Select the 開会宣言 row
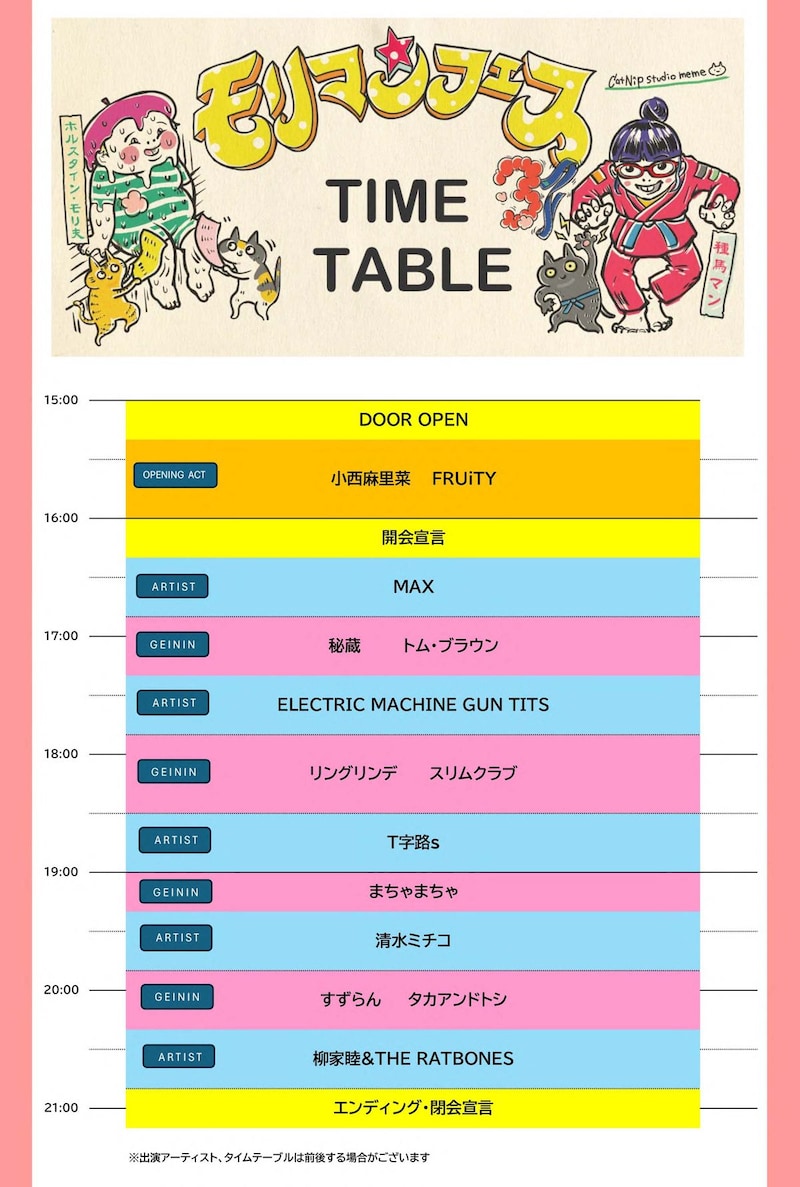This screenshot has width=800, height=1187. coord(412,537)
